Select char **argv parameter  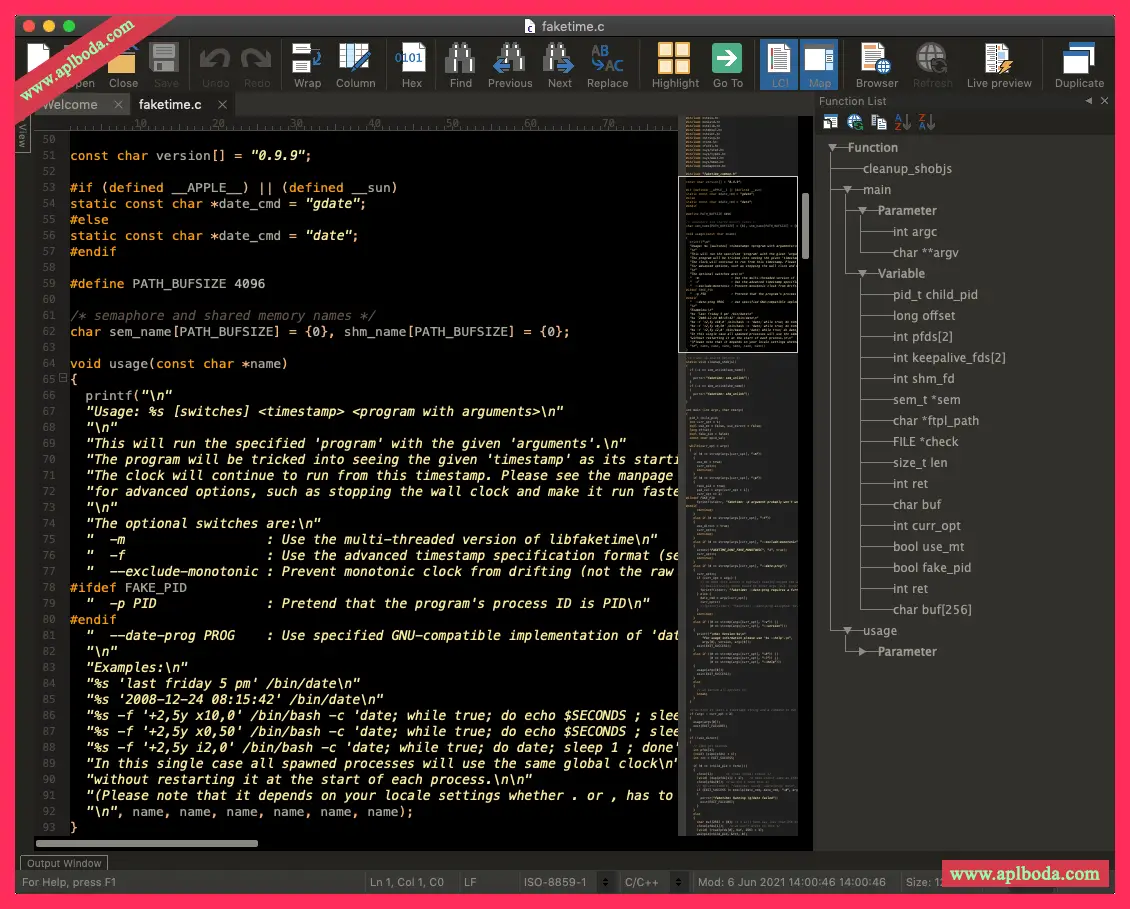click(925, 252)
